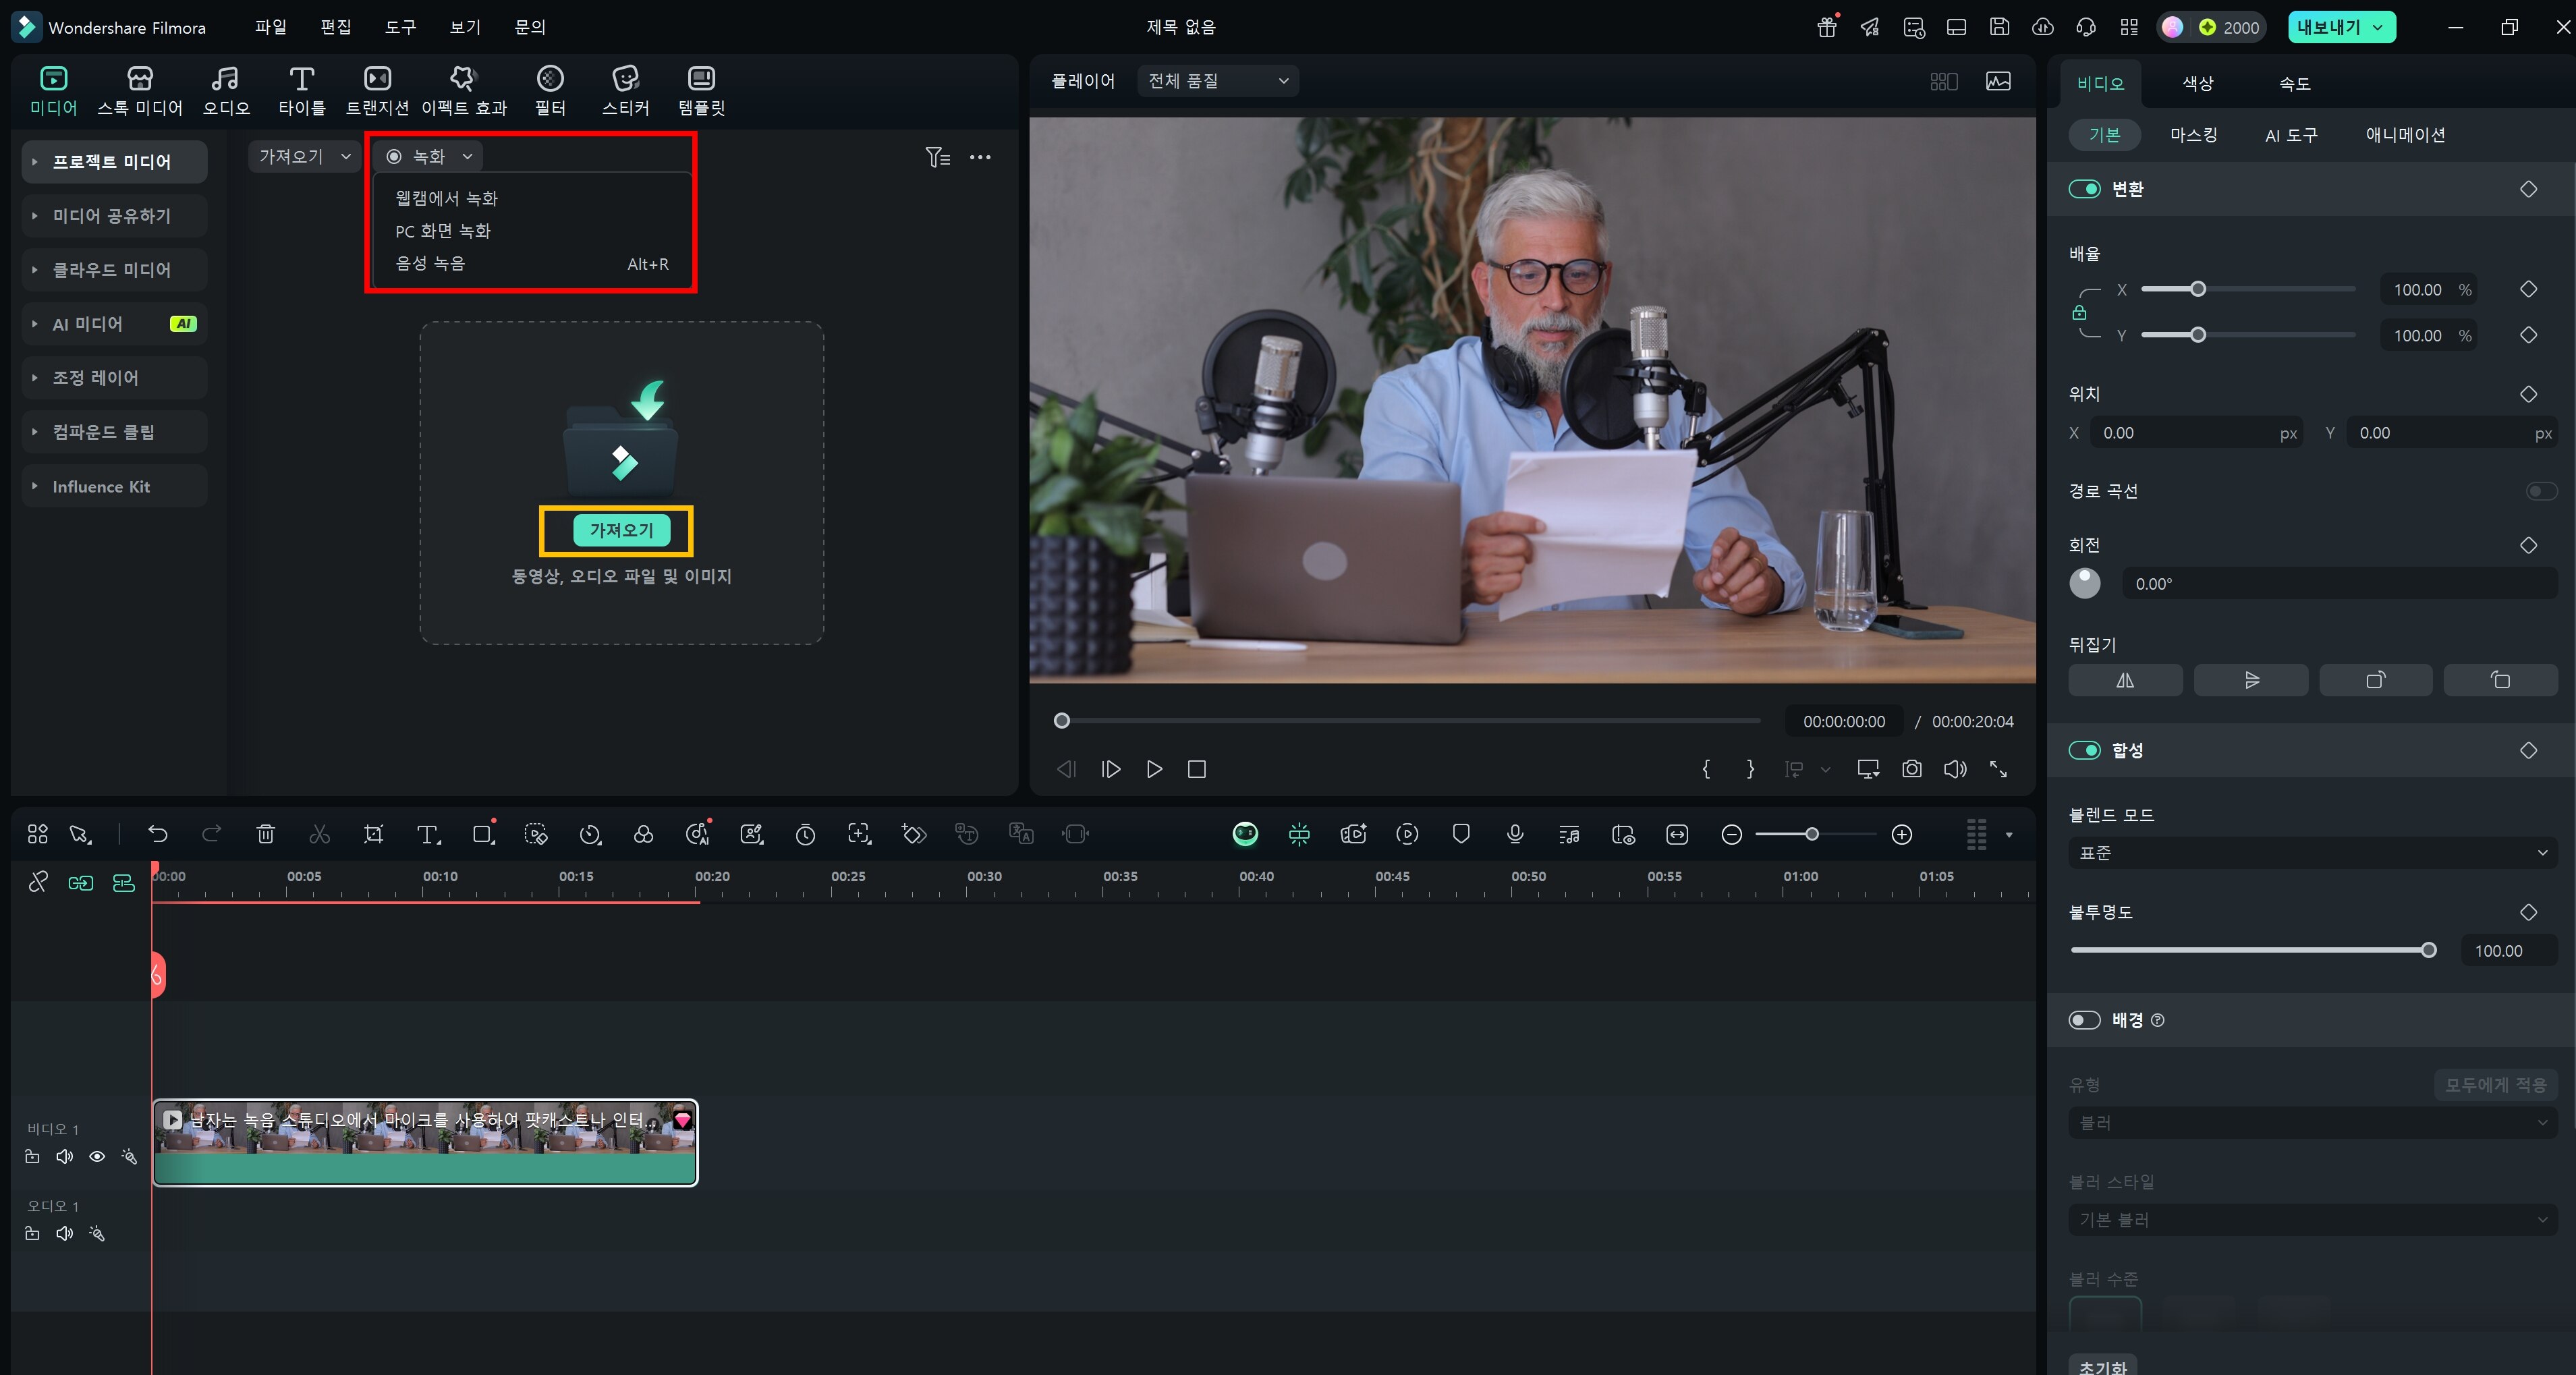Click the play button under preview
Image resolution: width=2576 pixels, height=1375 pixels.
[1154, 769]
